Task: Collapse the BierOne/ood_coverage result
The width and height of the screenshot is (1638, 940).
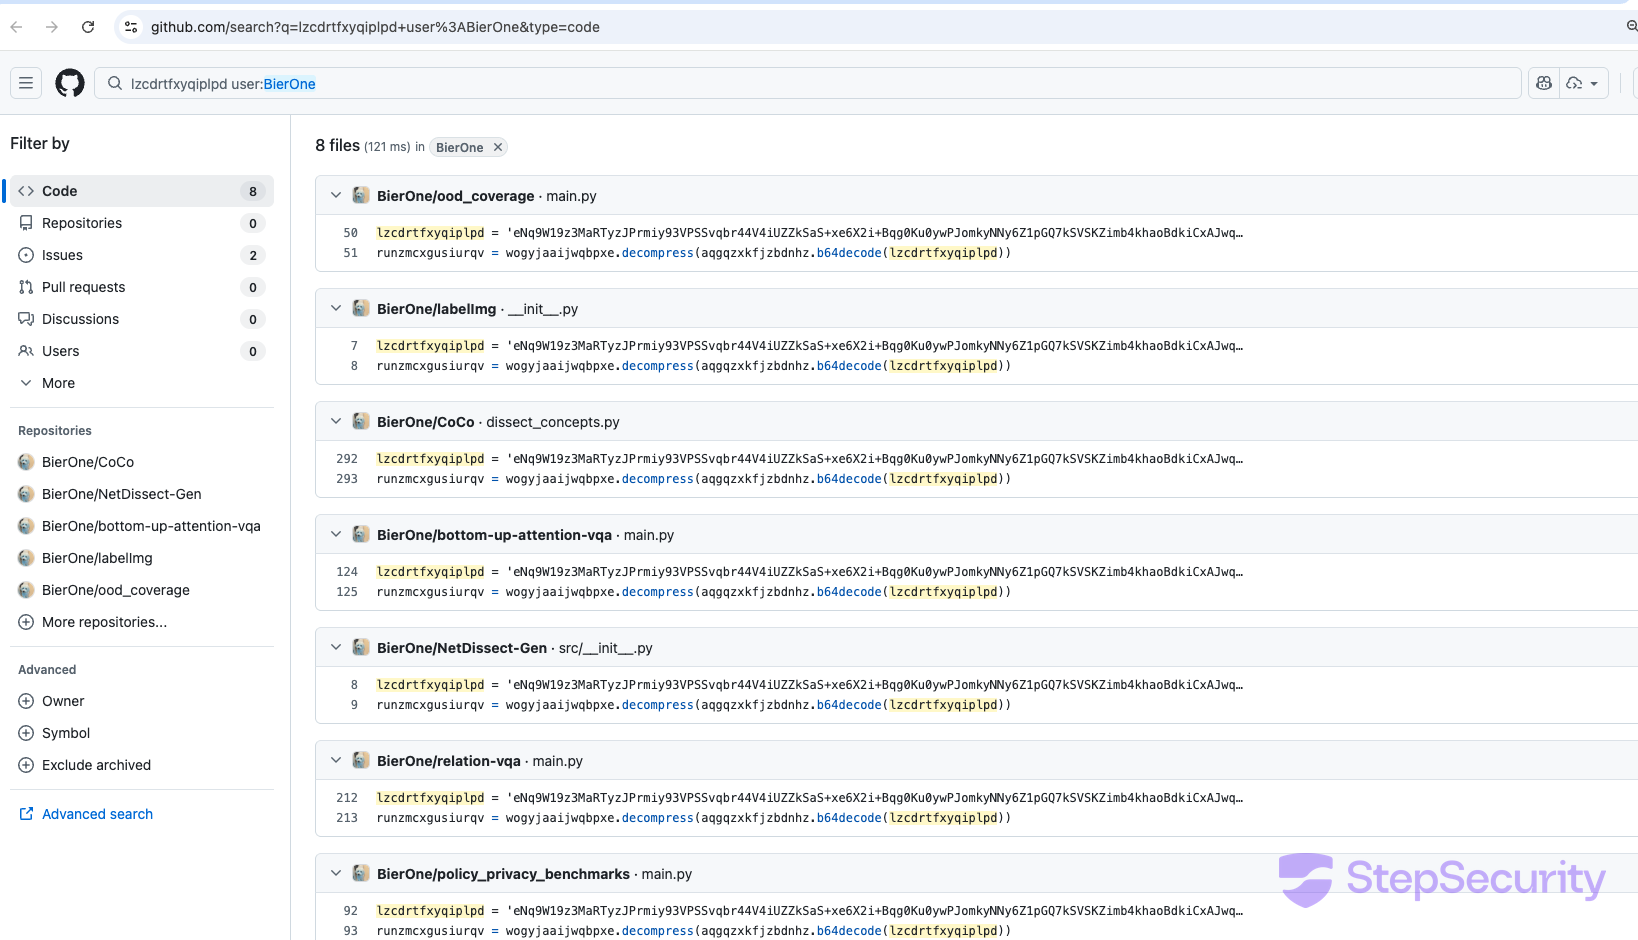Action: tap(336, 195)
